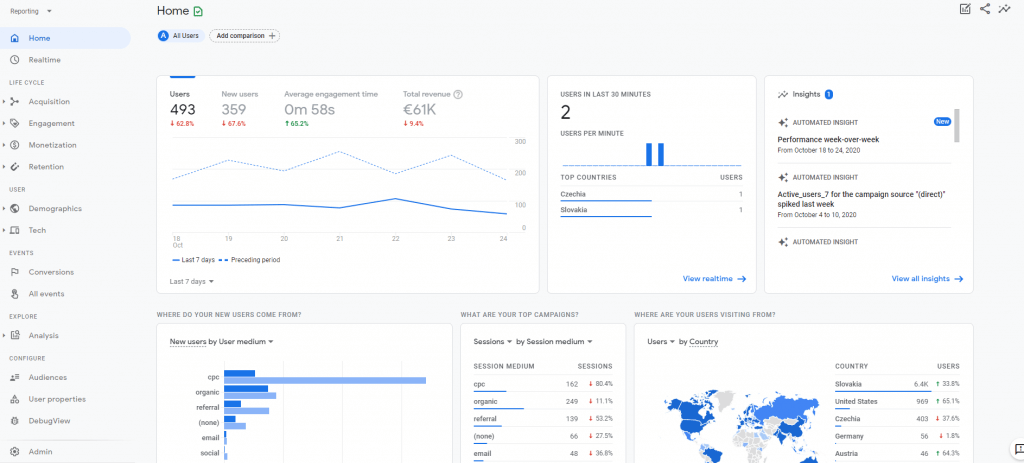Click the share report icon
This screenshot has width=1024, height=463.
(x=985, y=8)
